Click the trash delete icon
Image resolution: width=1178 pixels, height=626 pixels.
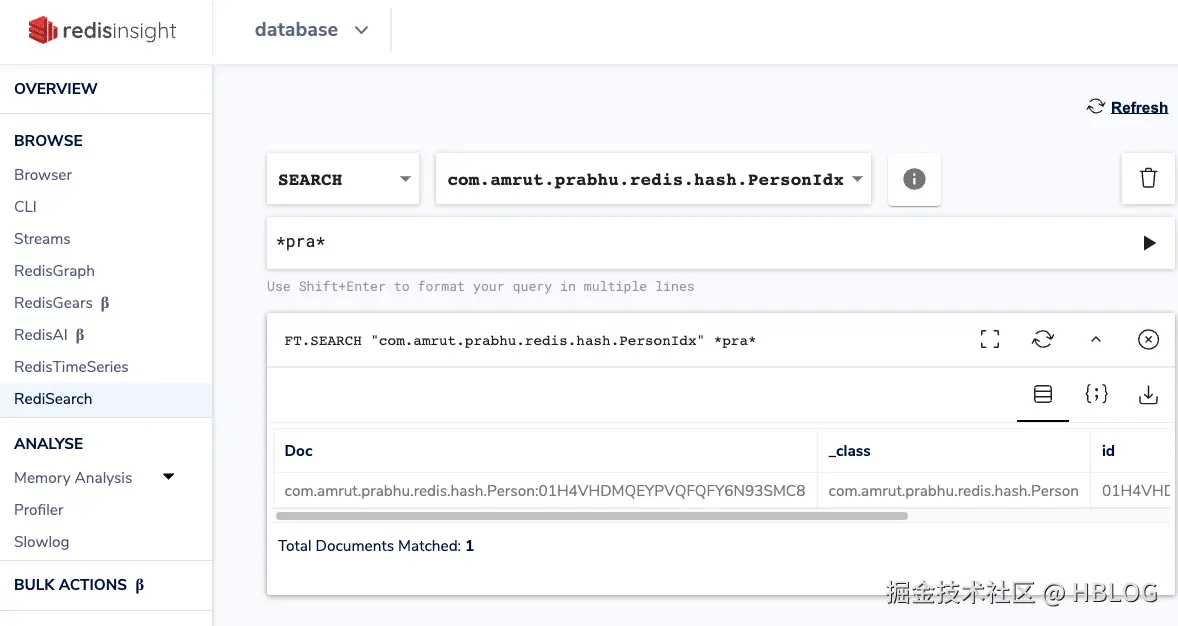1148,178
